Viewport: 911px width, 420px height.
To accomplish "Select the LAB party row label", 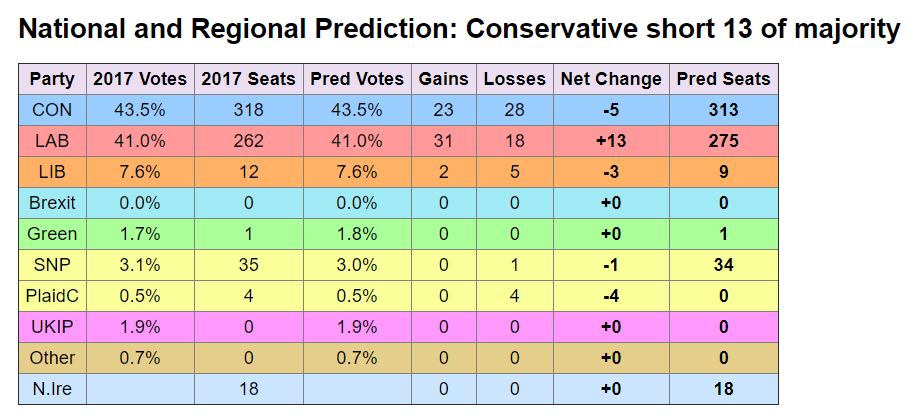I will click(x=52, y=141).
